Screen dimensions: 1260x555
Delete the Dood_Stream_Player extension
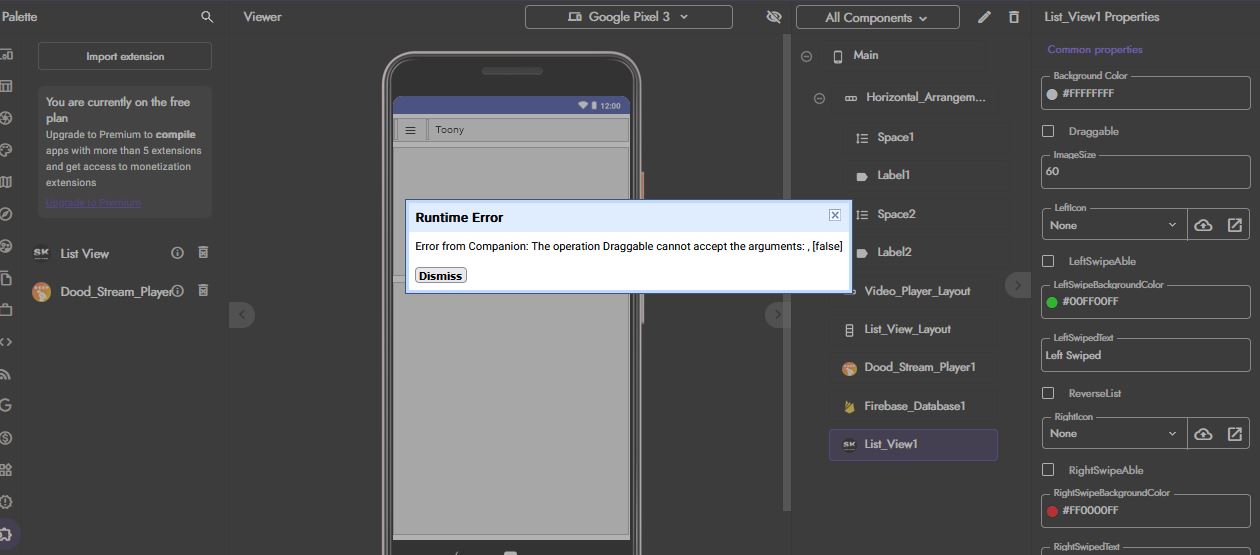(203, 291)
